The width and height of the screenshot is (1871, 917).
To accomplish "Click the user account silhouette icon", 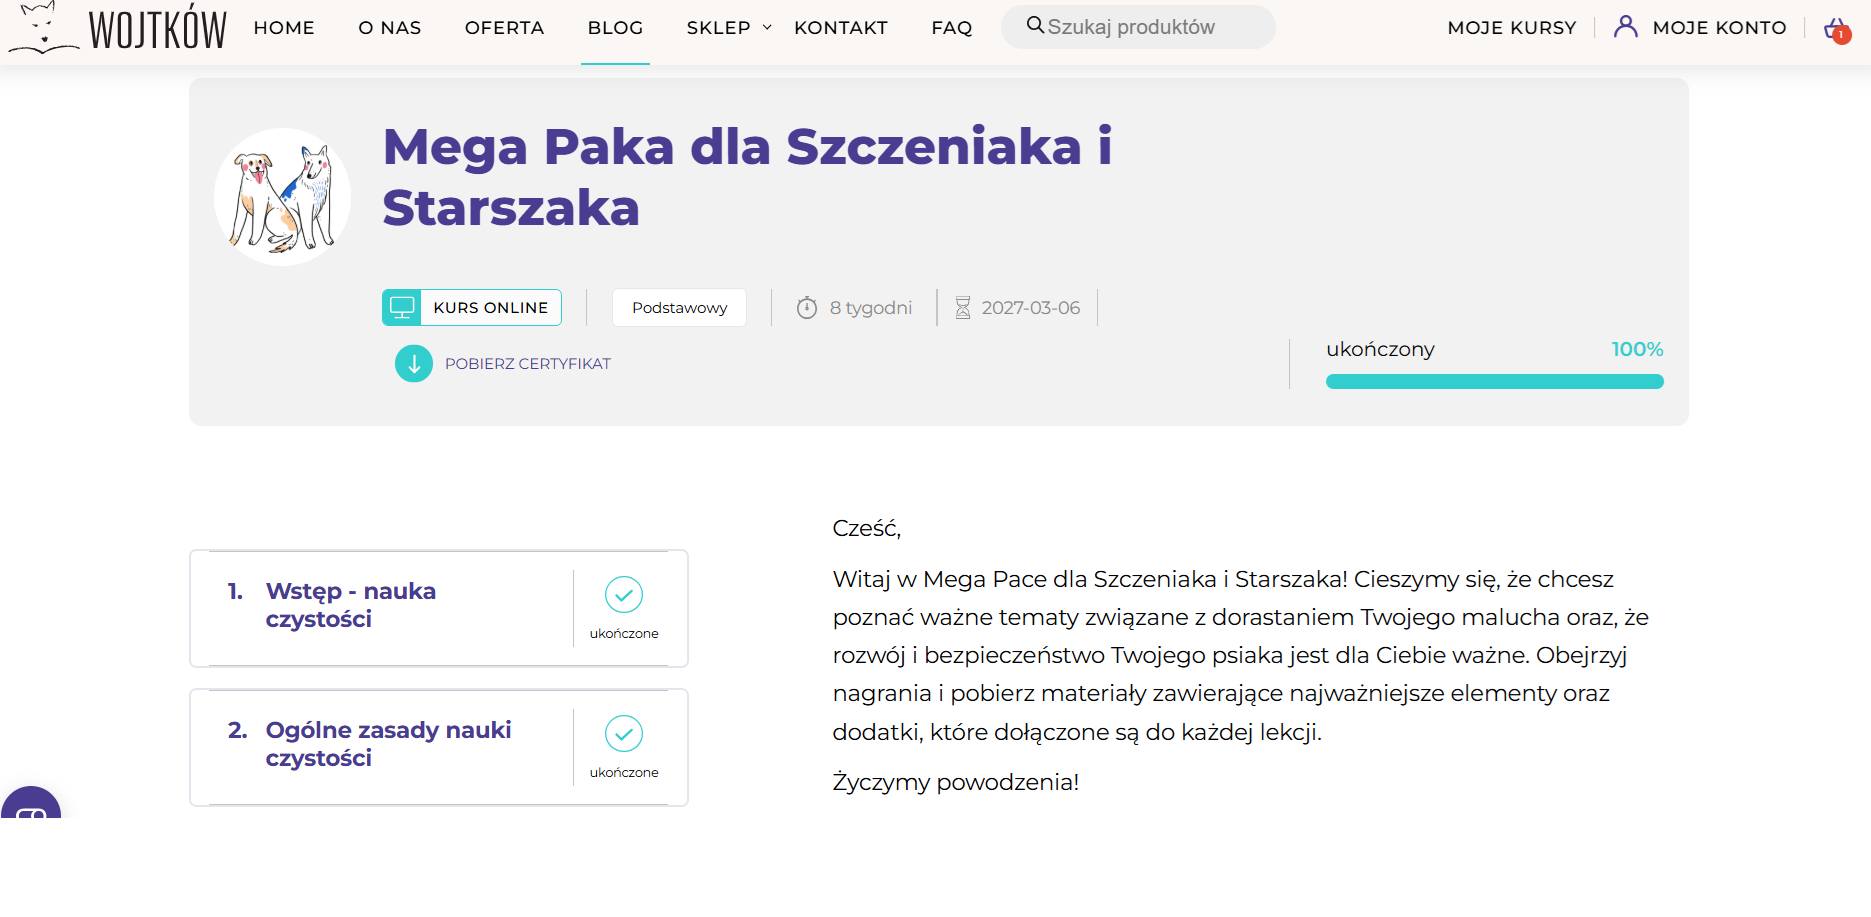I will click(1626, 27).
